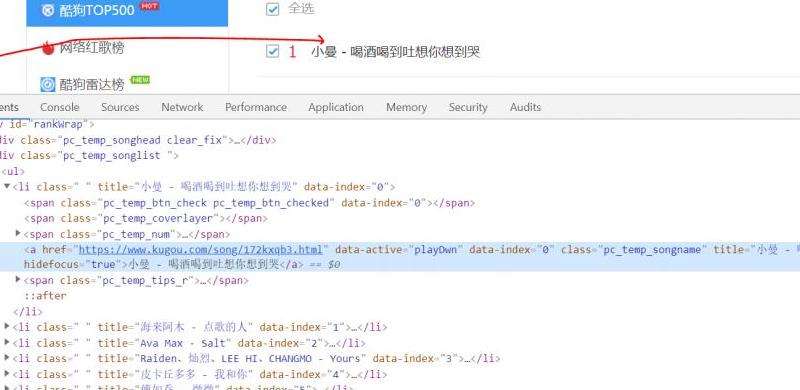Click the data-active="playDwn" attribute text
Image resolution: width=800 pixels, height=390 pixels.
(399, 249)
